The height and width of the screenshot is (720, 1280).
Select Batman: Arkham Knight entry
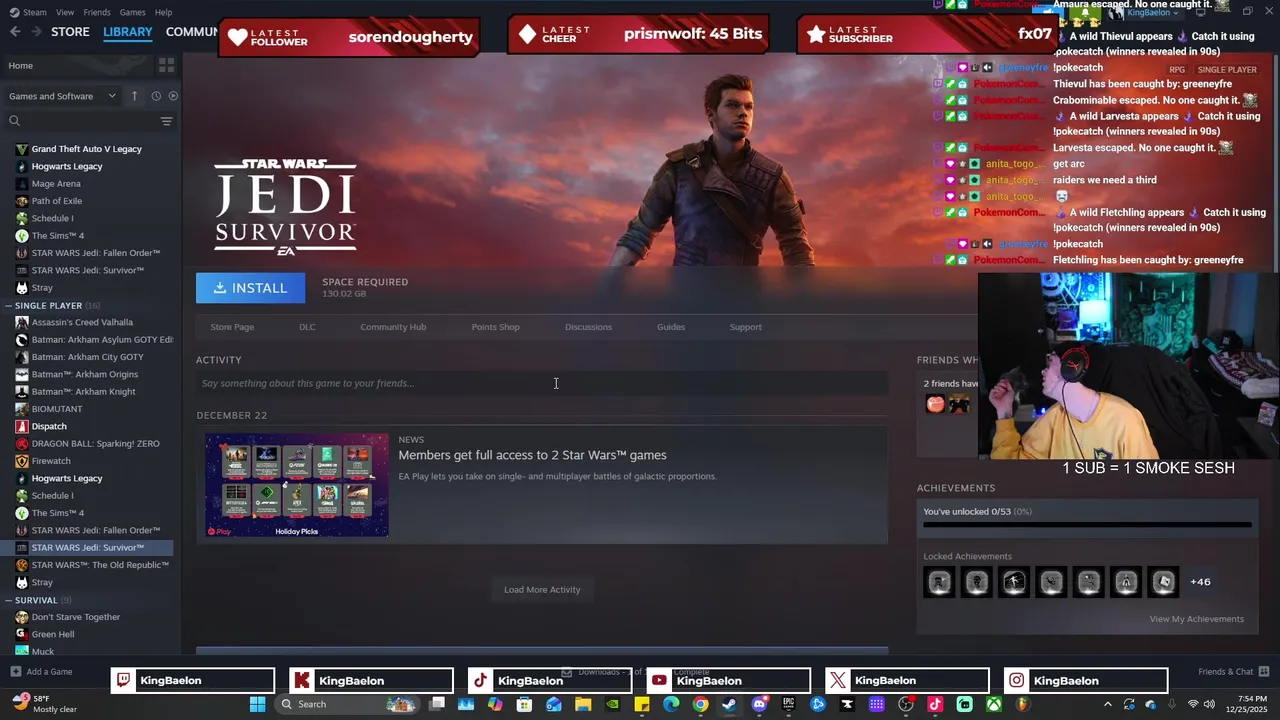(x=83, y=392)
